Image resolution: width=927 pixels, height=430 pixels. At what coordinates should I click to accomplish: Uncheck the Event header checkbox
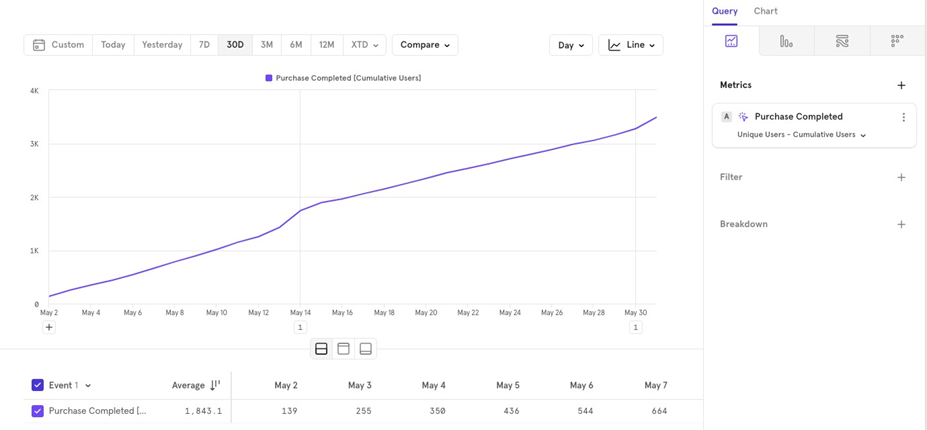[37, 385]
